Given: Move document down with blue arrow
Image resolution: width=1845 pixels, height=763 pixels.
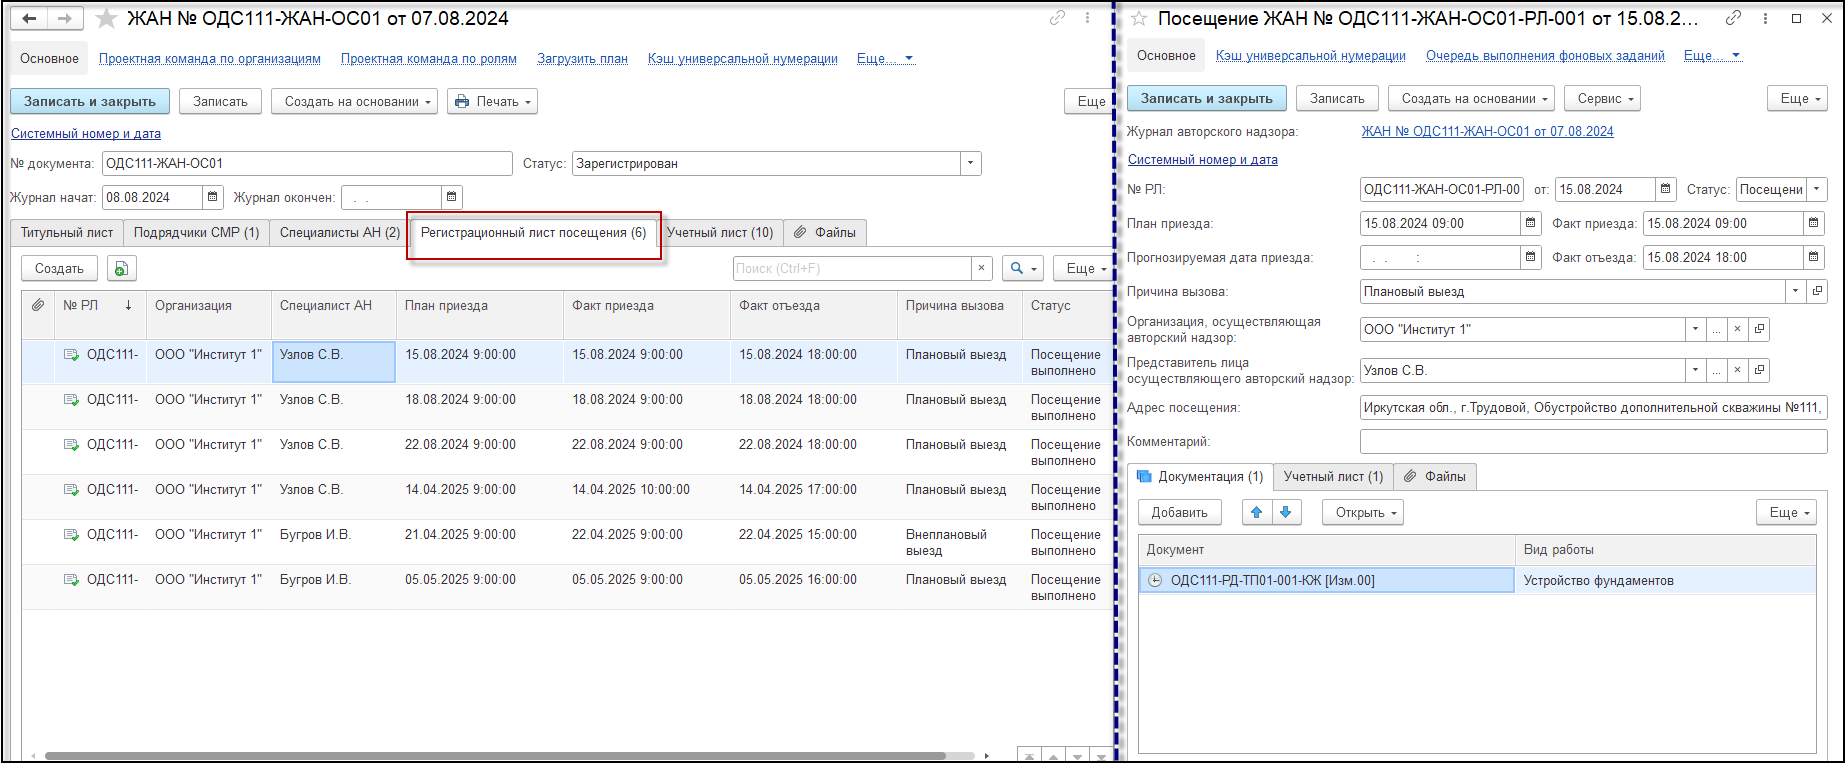Looking at the screenshot, I should pos(1286,512).
